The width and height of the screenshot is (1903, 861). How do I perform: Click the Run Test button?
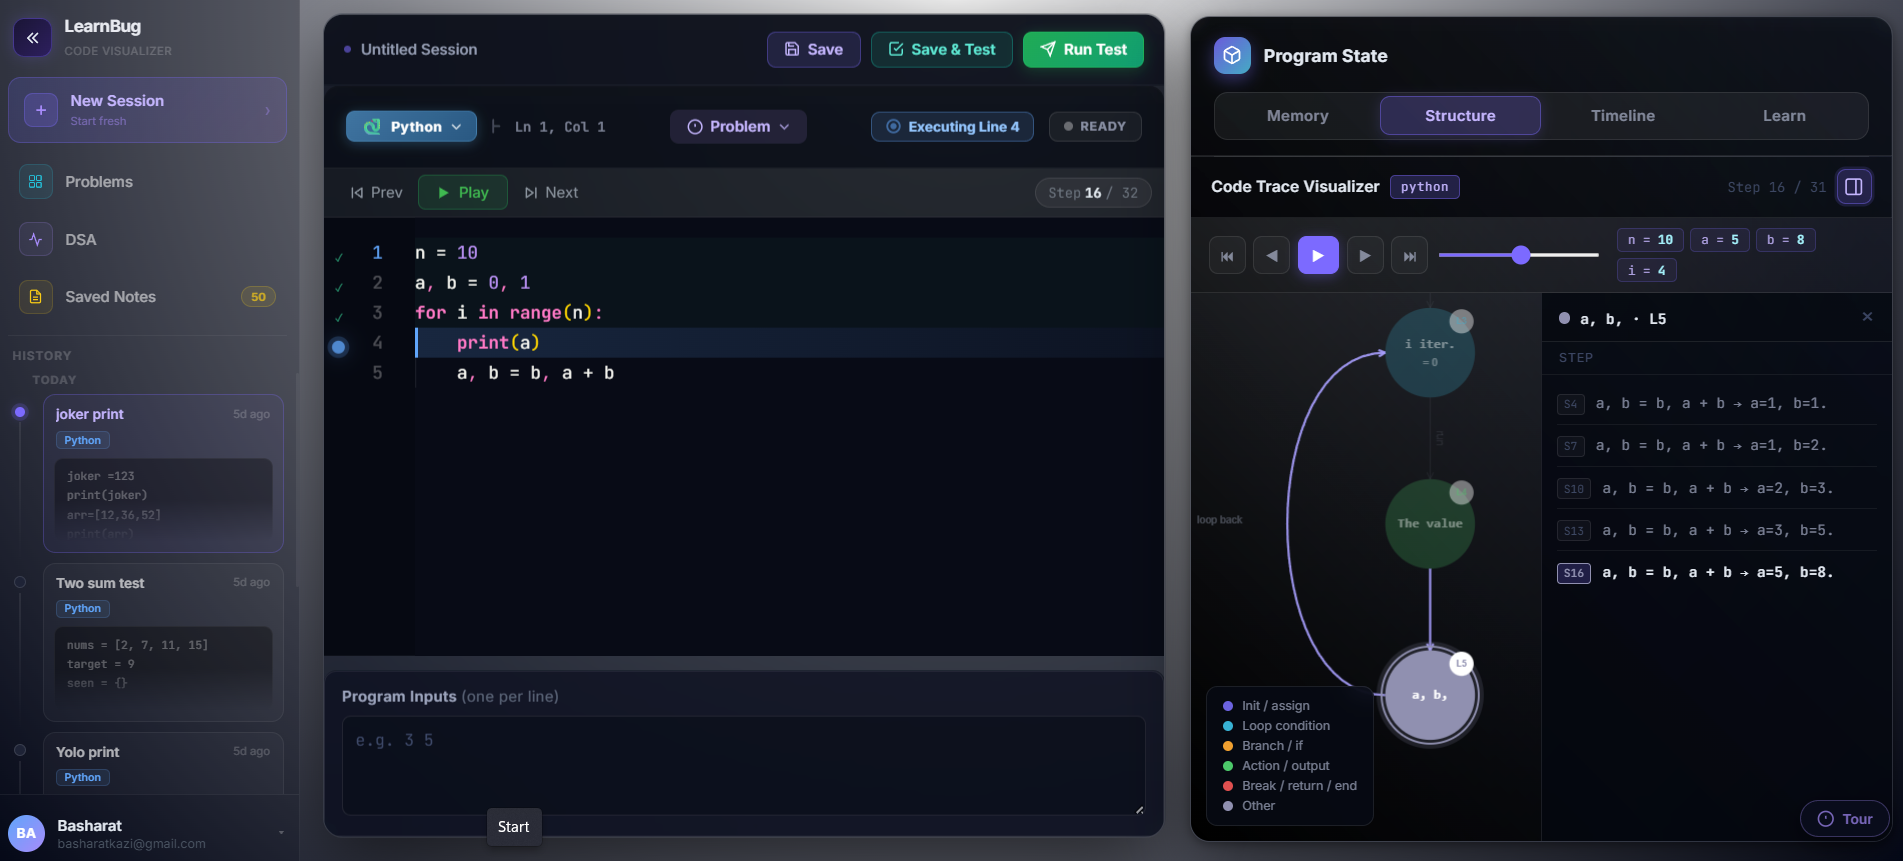pos(1083,49)
